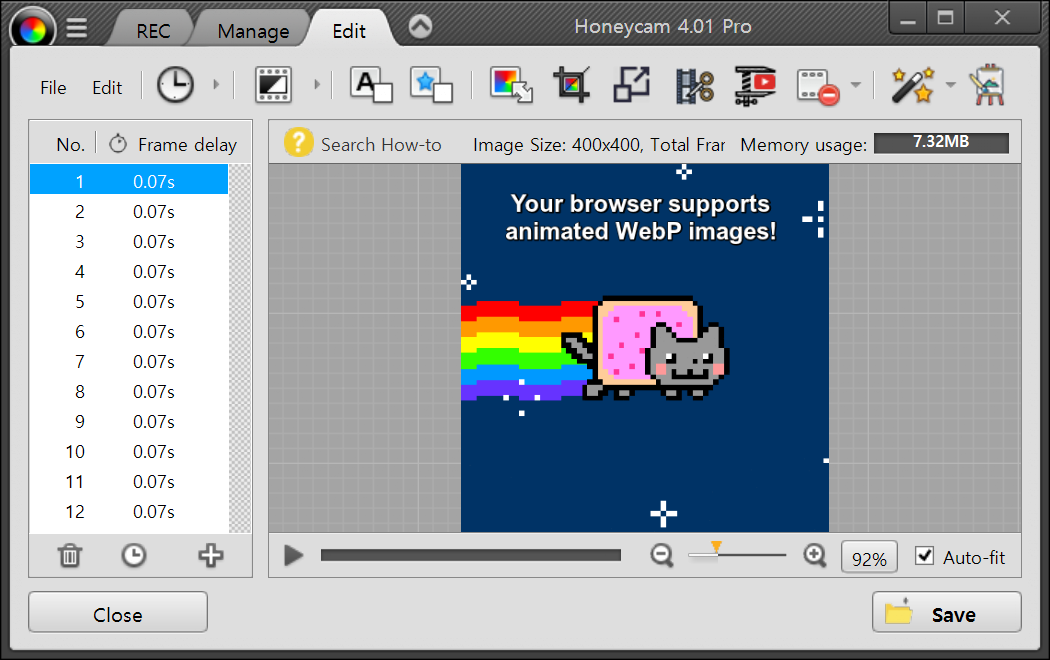1050x660 pixels.
Task: Toggle the Auto-fit checkbox
Action: coord(924,556)
